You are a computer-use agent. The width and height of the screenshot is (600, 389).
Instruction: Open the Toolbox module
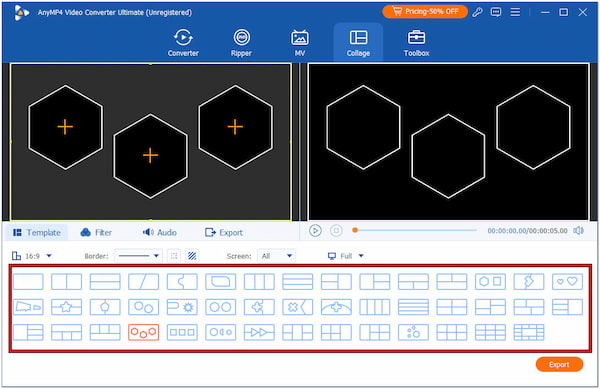click(416, 43)
